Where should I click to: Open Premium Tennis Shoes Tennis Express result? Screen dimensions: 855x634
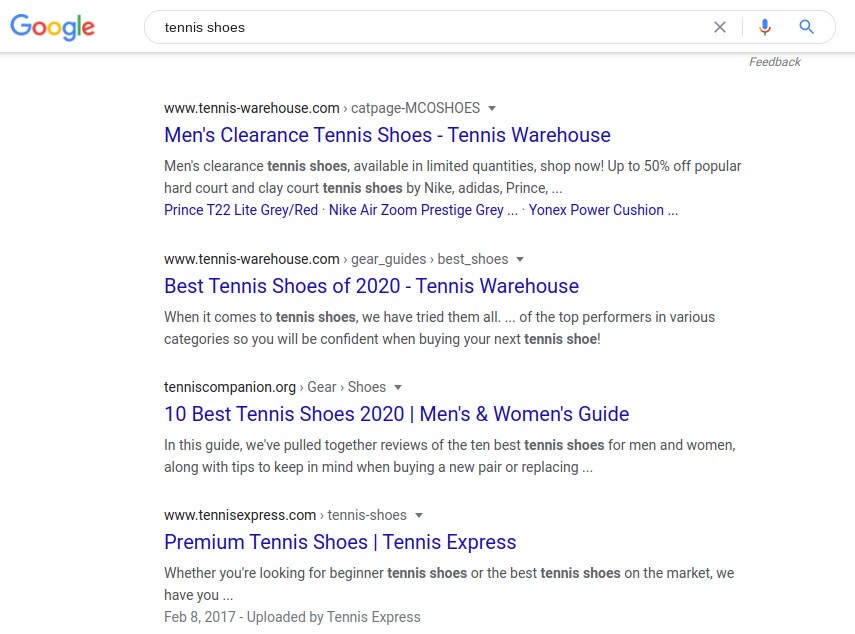tap(340, 542)
